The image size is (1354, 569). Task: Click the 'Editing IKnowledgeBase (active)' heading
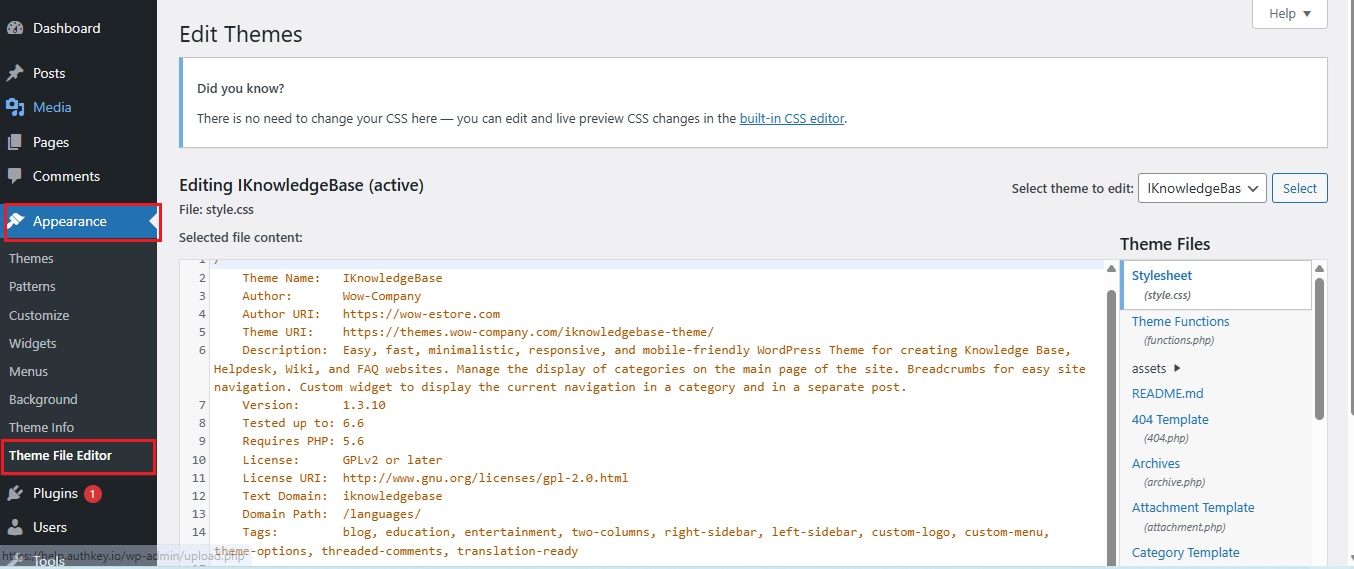(x=301, y=185)
